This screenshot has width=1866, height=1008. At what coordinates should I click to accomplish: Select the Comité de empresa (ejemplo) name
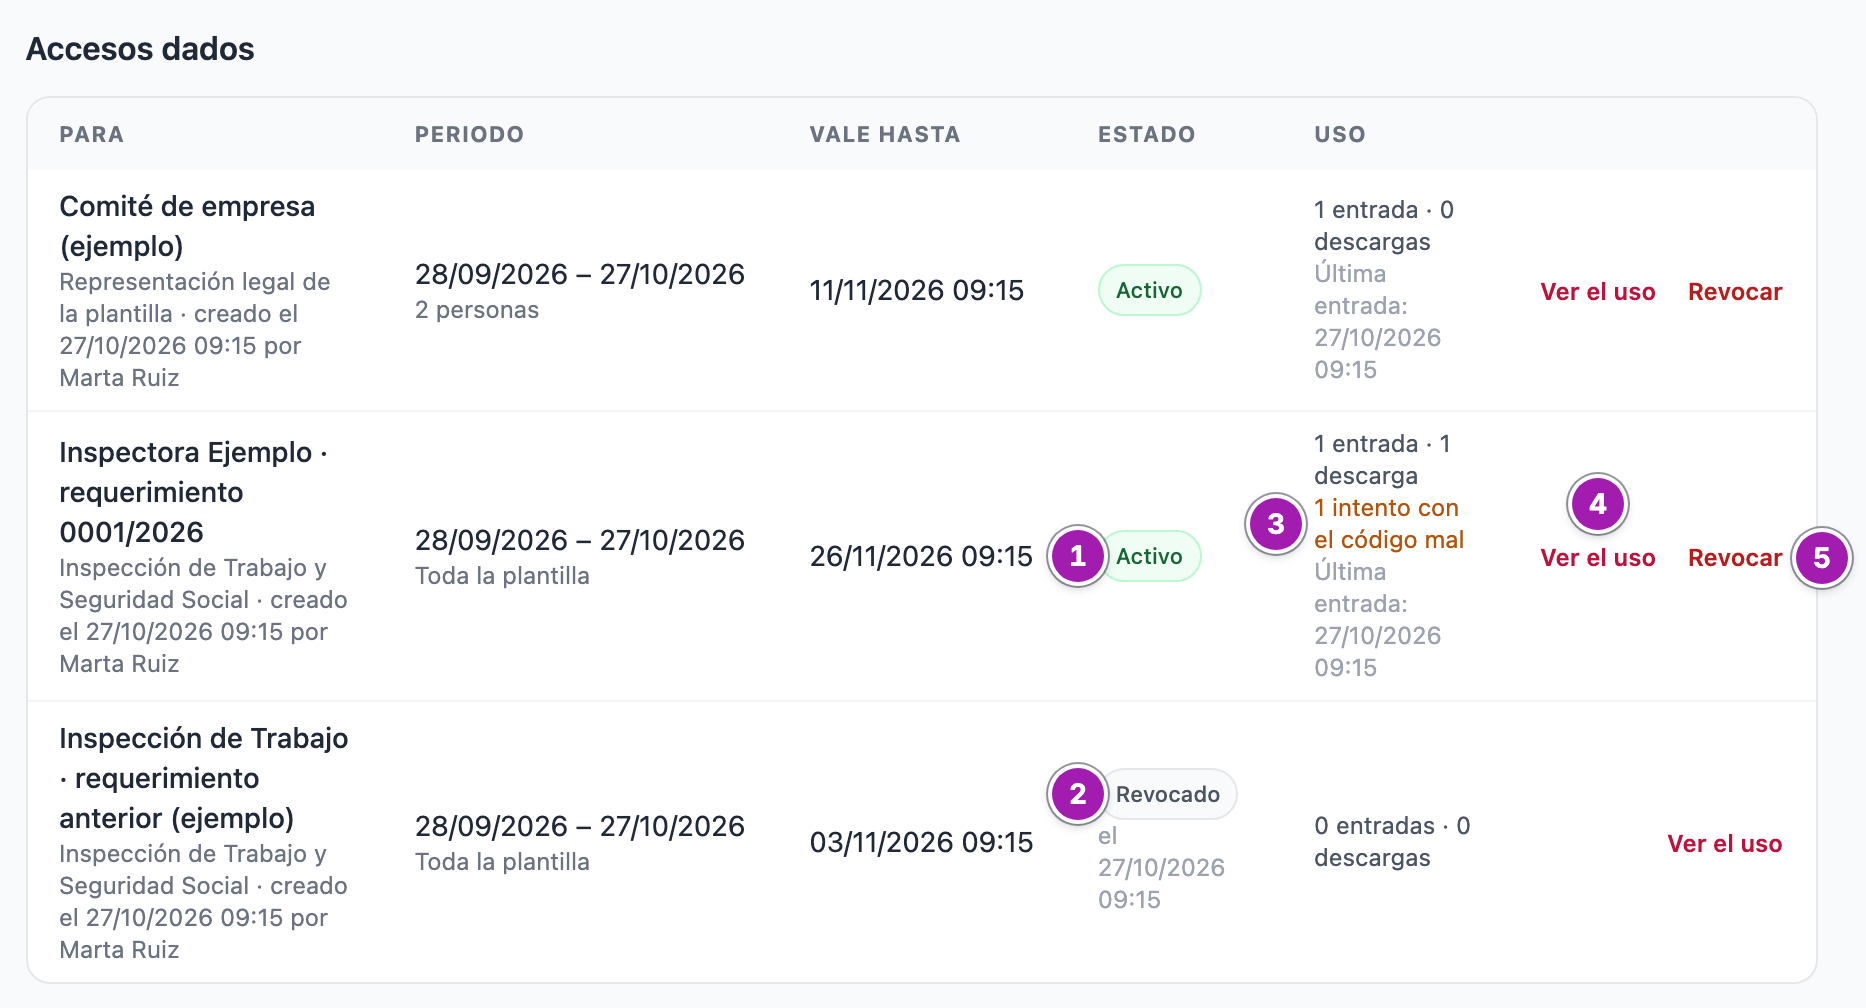(187, 226)
